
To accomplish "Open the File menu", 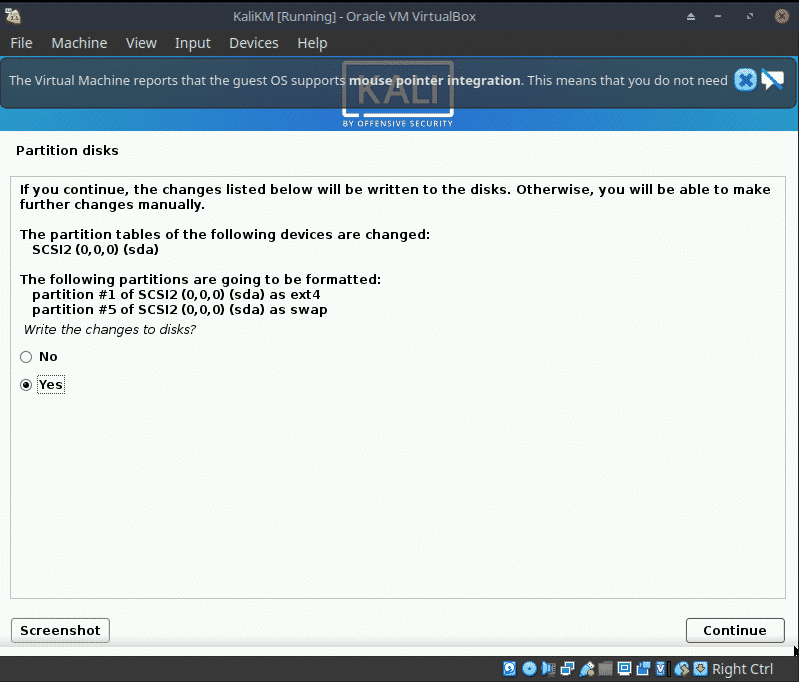I will pyautogui.click(x=21, y=43).
